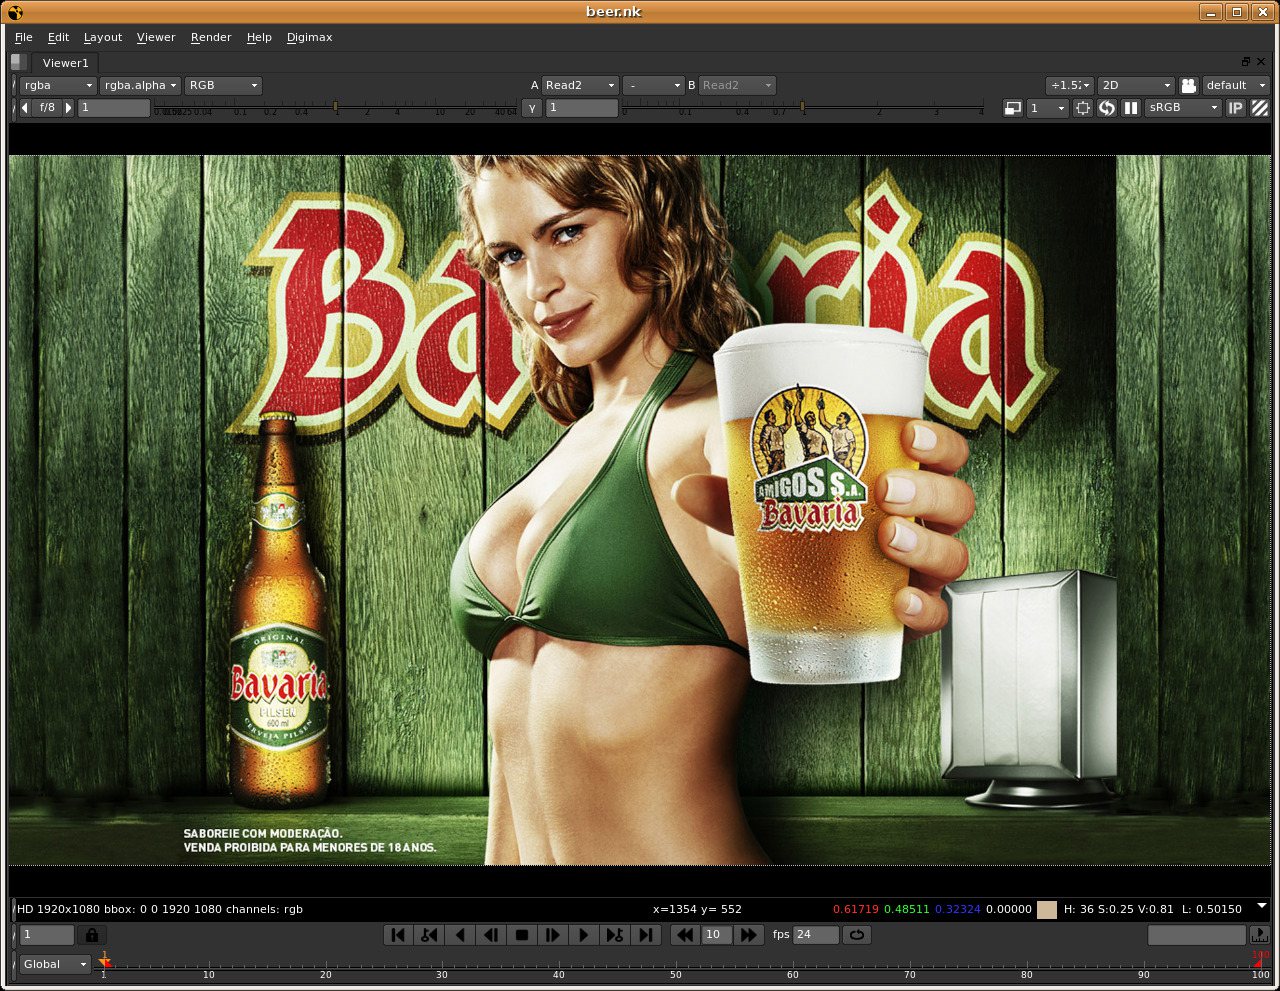Open the Help menu
This screenshot has height=991, width=1280.
click(x=259, y=37)
